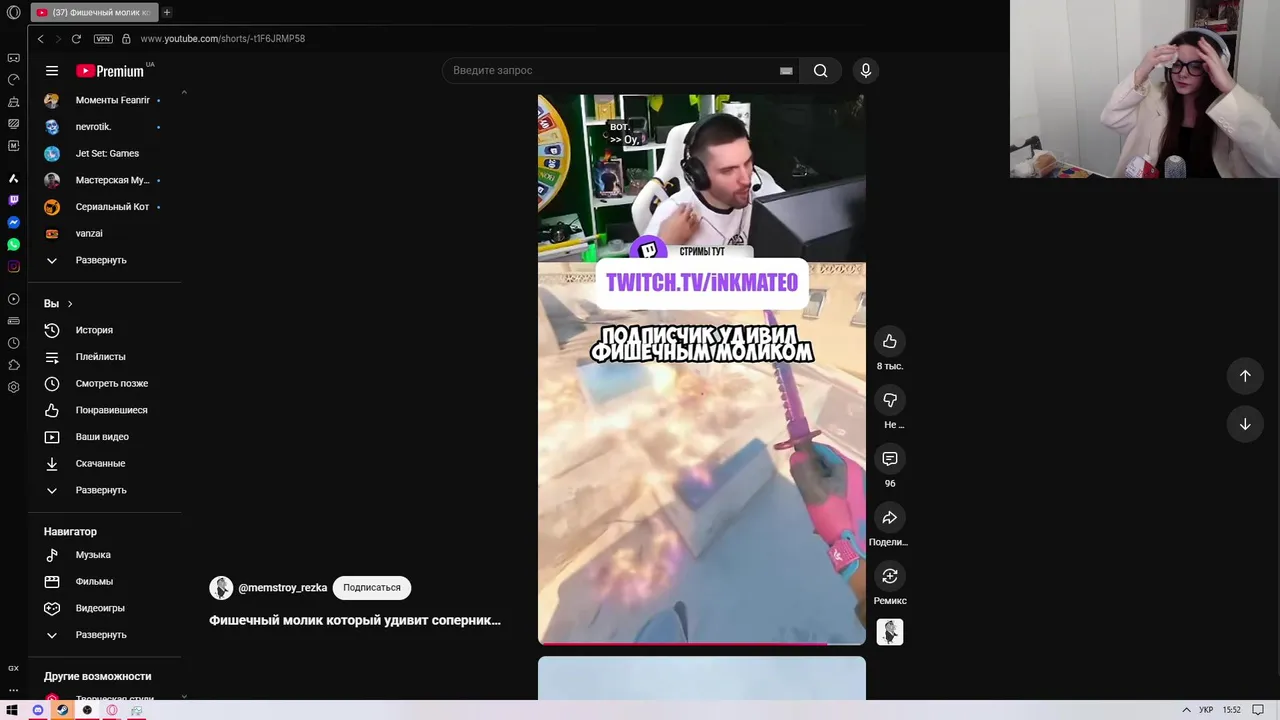Go to next short with down arrow
The image size is (1280, 720).
(x=1245, y=424)
